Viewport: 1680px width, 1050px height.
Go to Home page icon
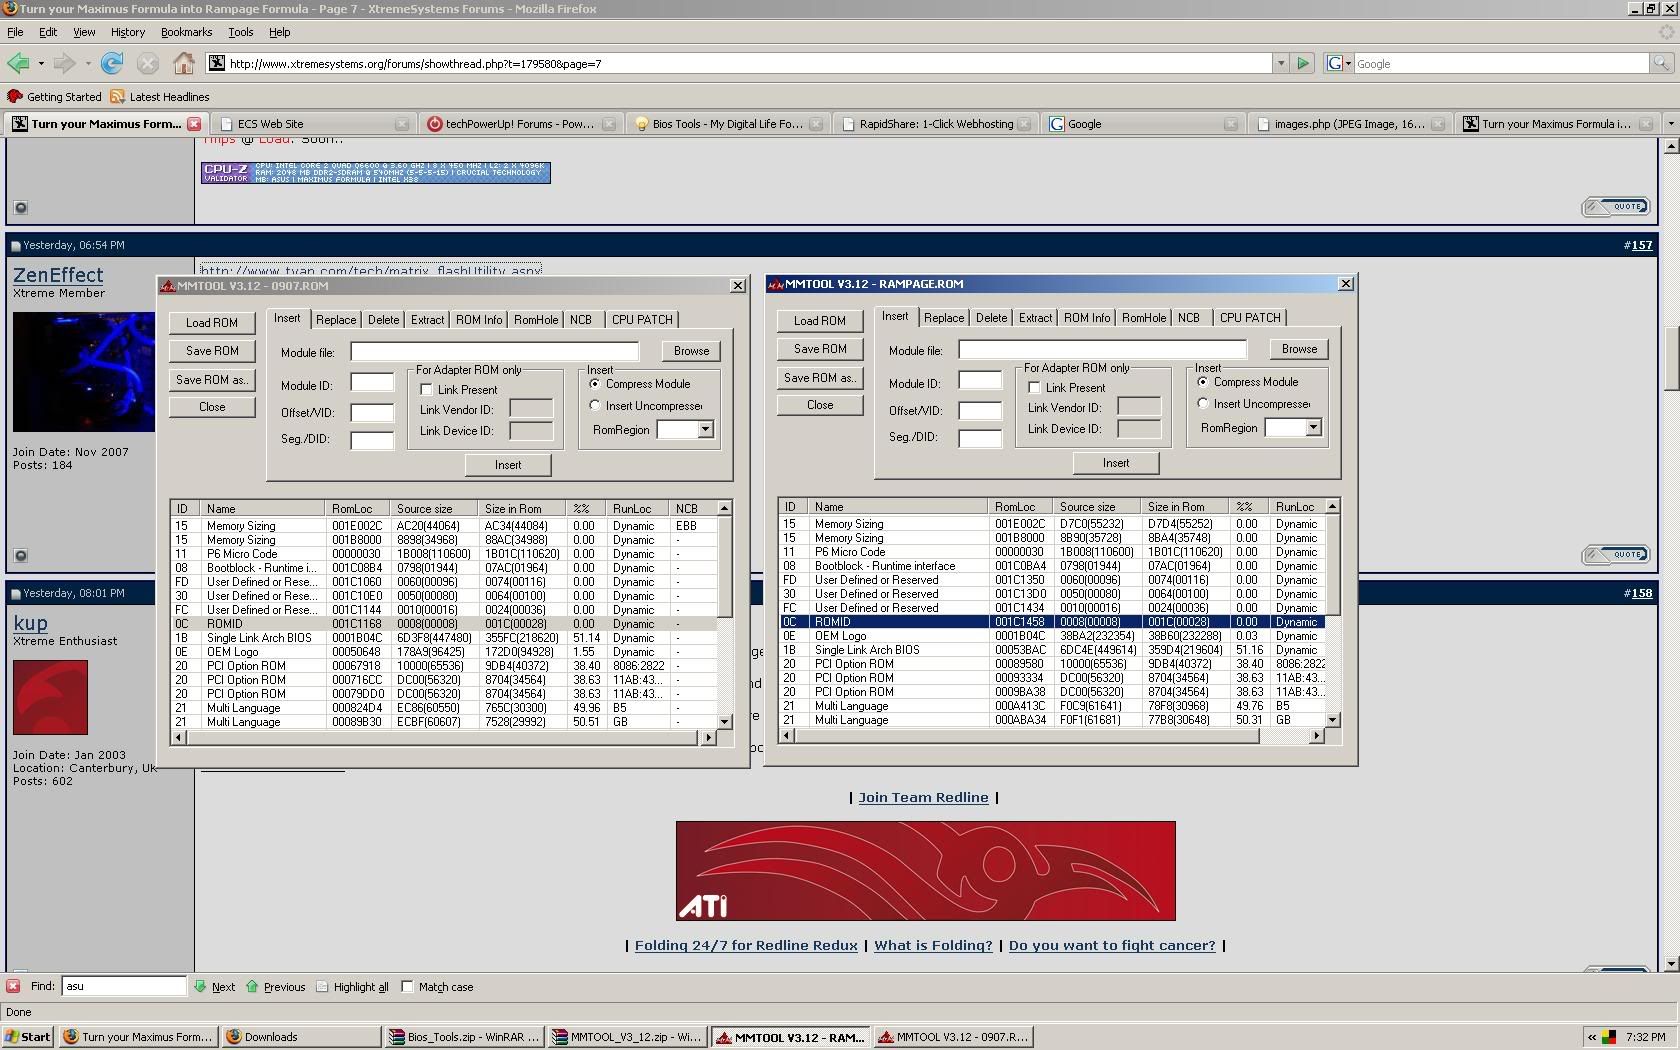tap(184, 63)
